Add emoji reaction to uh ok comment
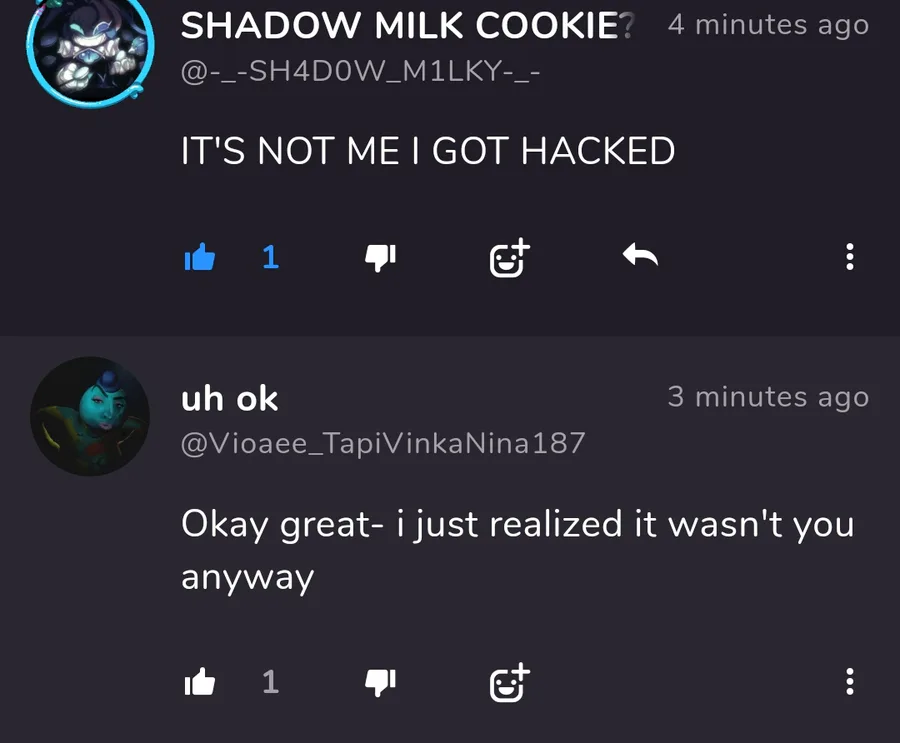Viewport: 900px width, 743px height. click(510, 682)
